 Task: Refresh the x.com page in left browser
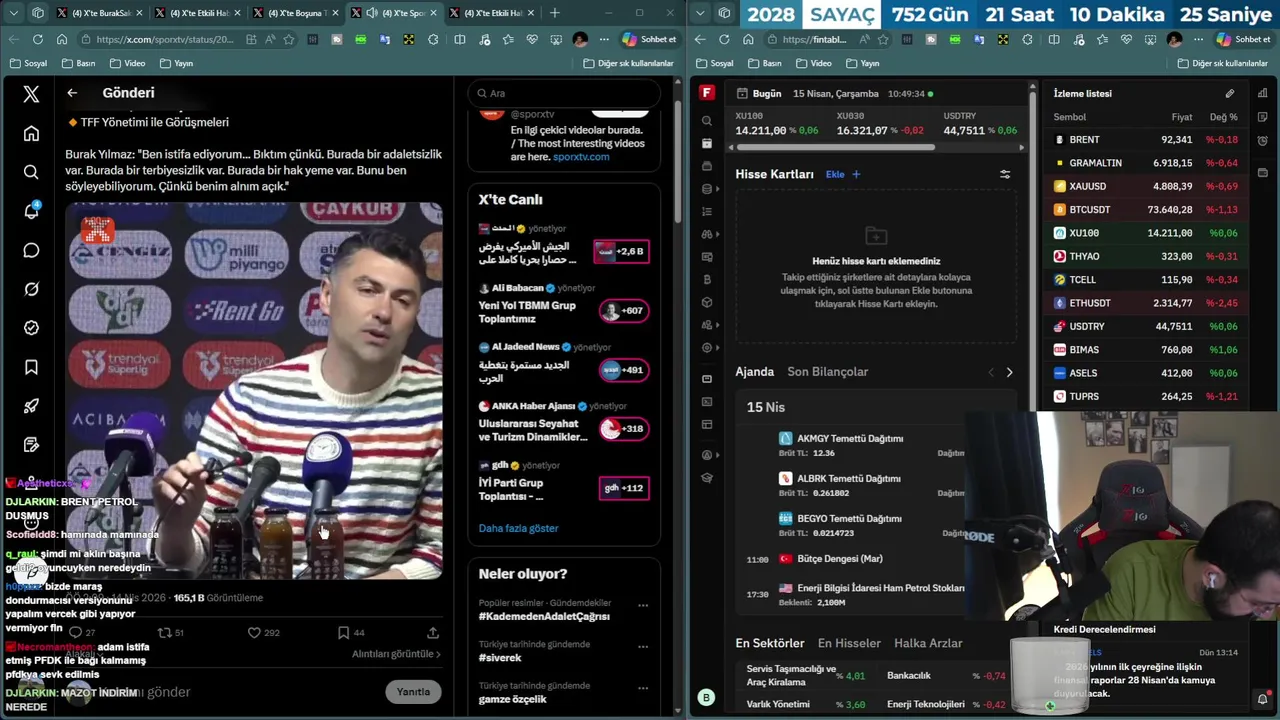point(37,39)
